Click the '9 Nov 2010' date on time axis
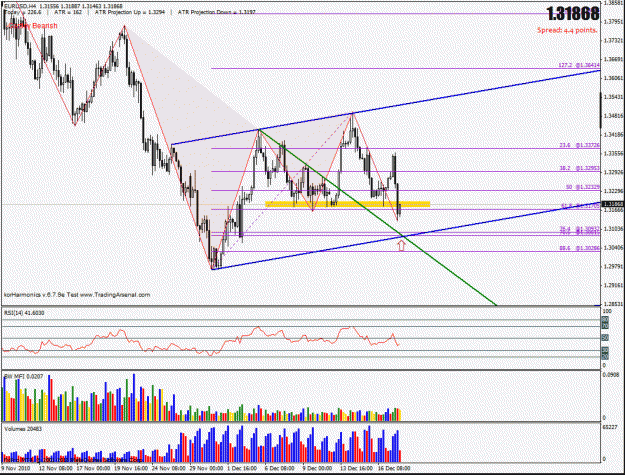 point(16,468)
